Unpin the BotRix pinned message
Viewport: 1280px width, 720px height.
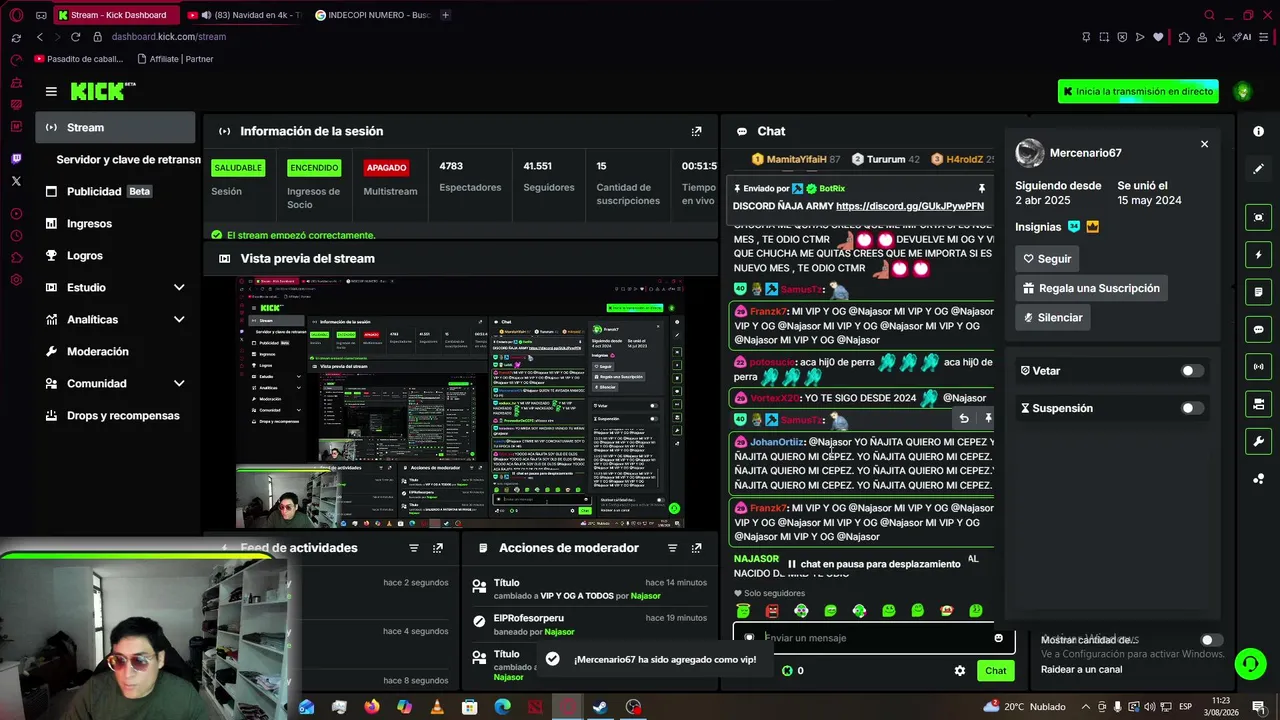982,188
